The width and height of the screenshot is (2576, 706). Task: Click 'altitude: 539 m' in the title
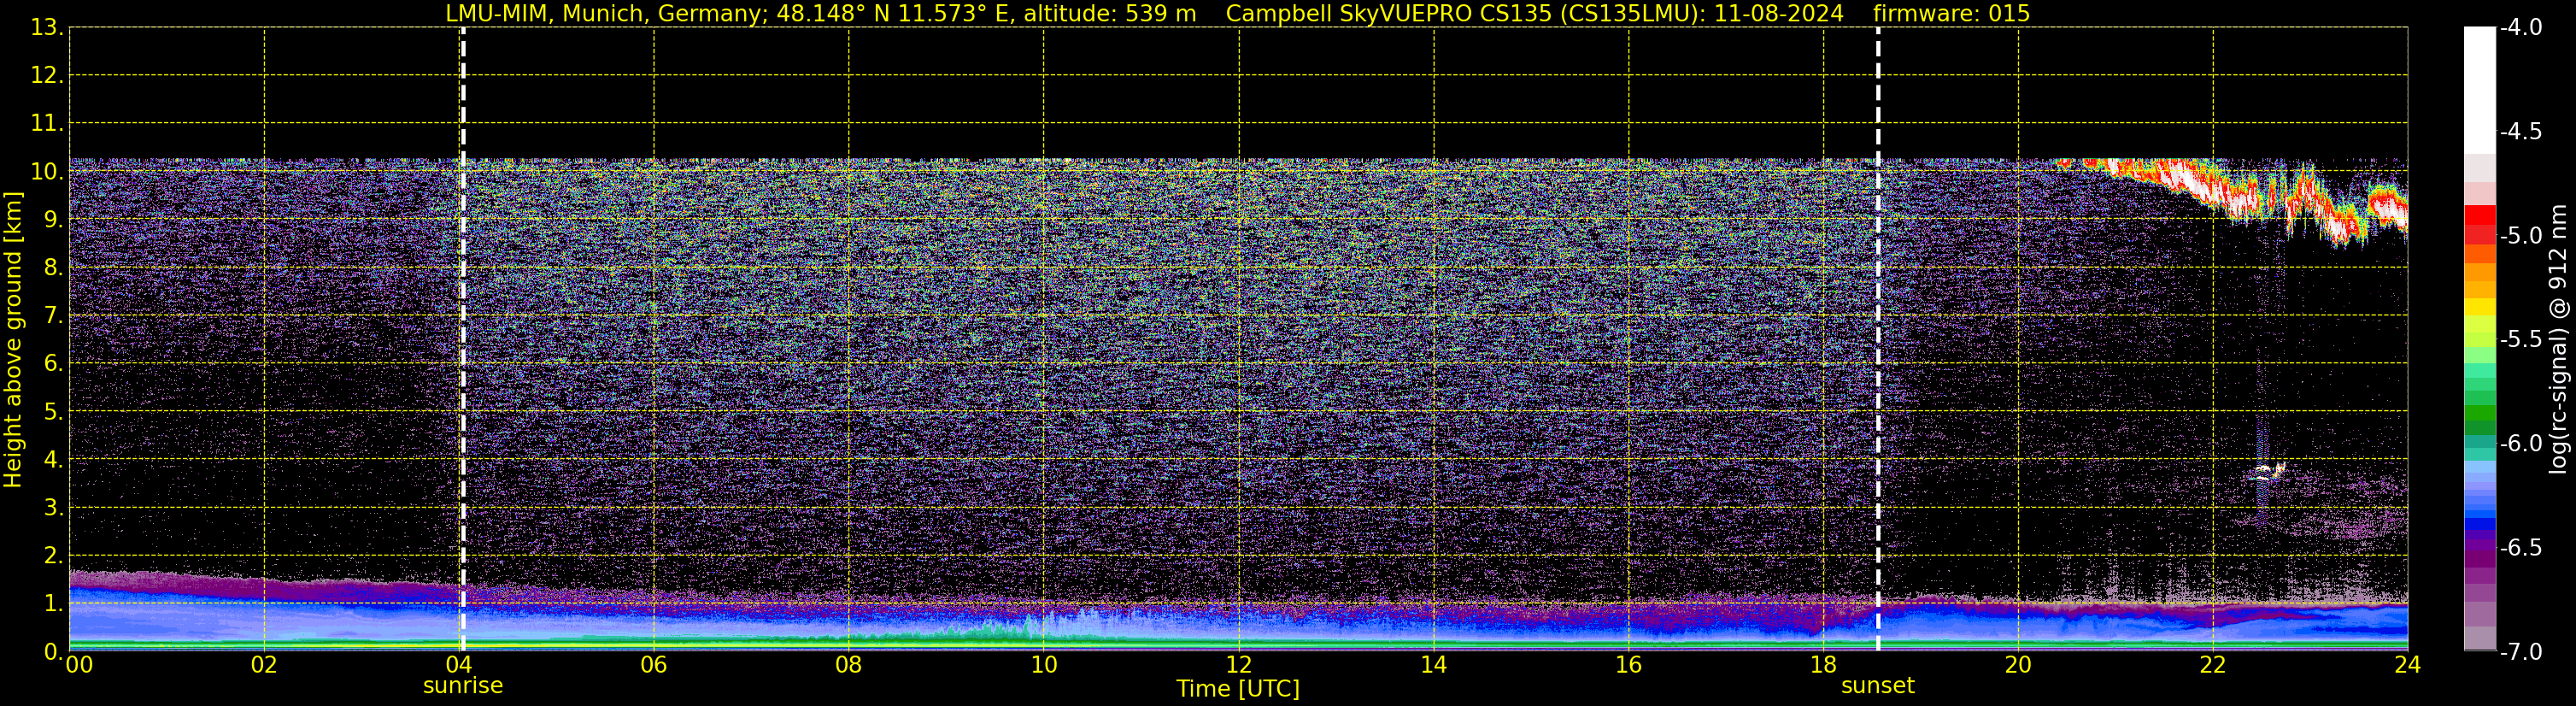coord(1110,14)
